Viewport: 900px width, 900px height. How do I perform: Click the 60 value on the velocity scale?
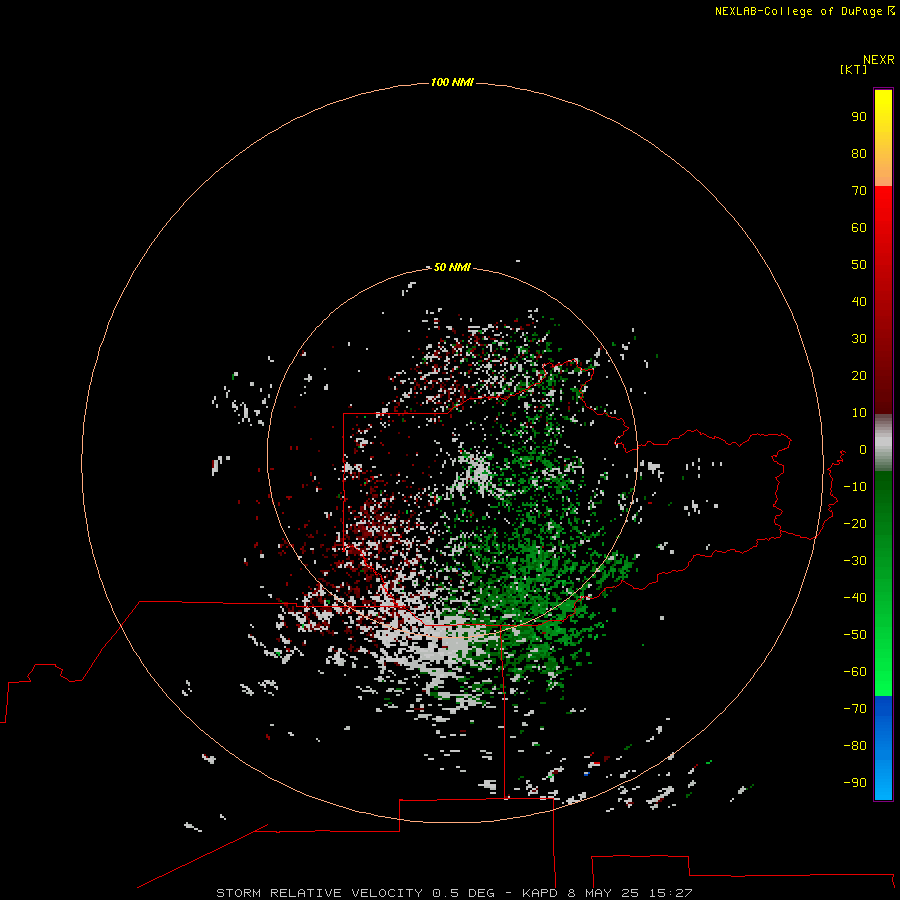(x=859, y=227)
